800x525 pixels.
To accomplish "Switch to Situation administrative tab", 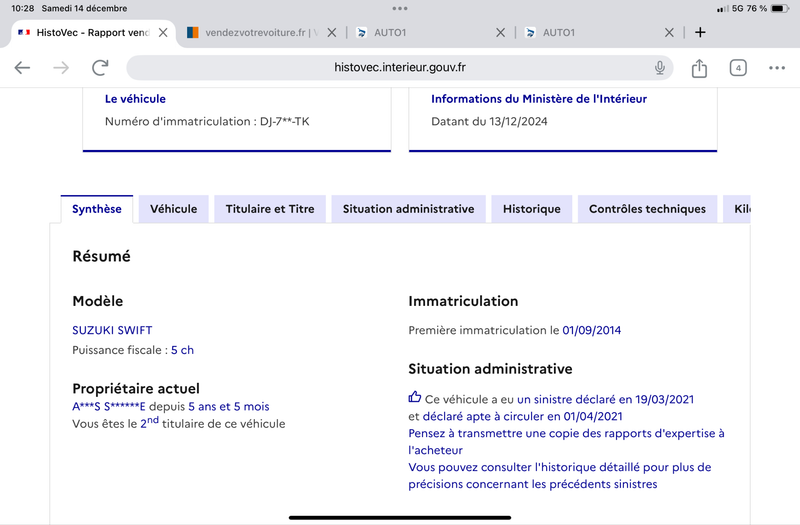I will [x=408, y=209].
